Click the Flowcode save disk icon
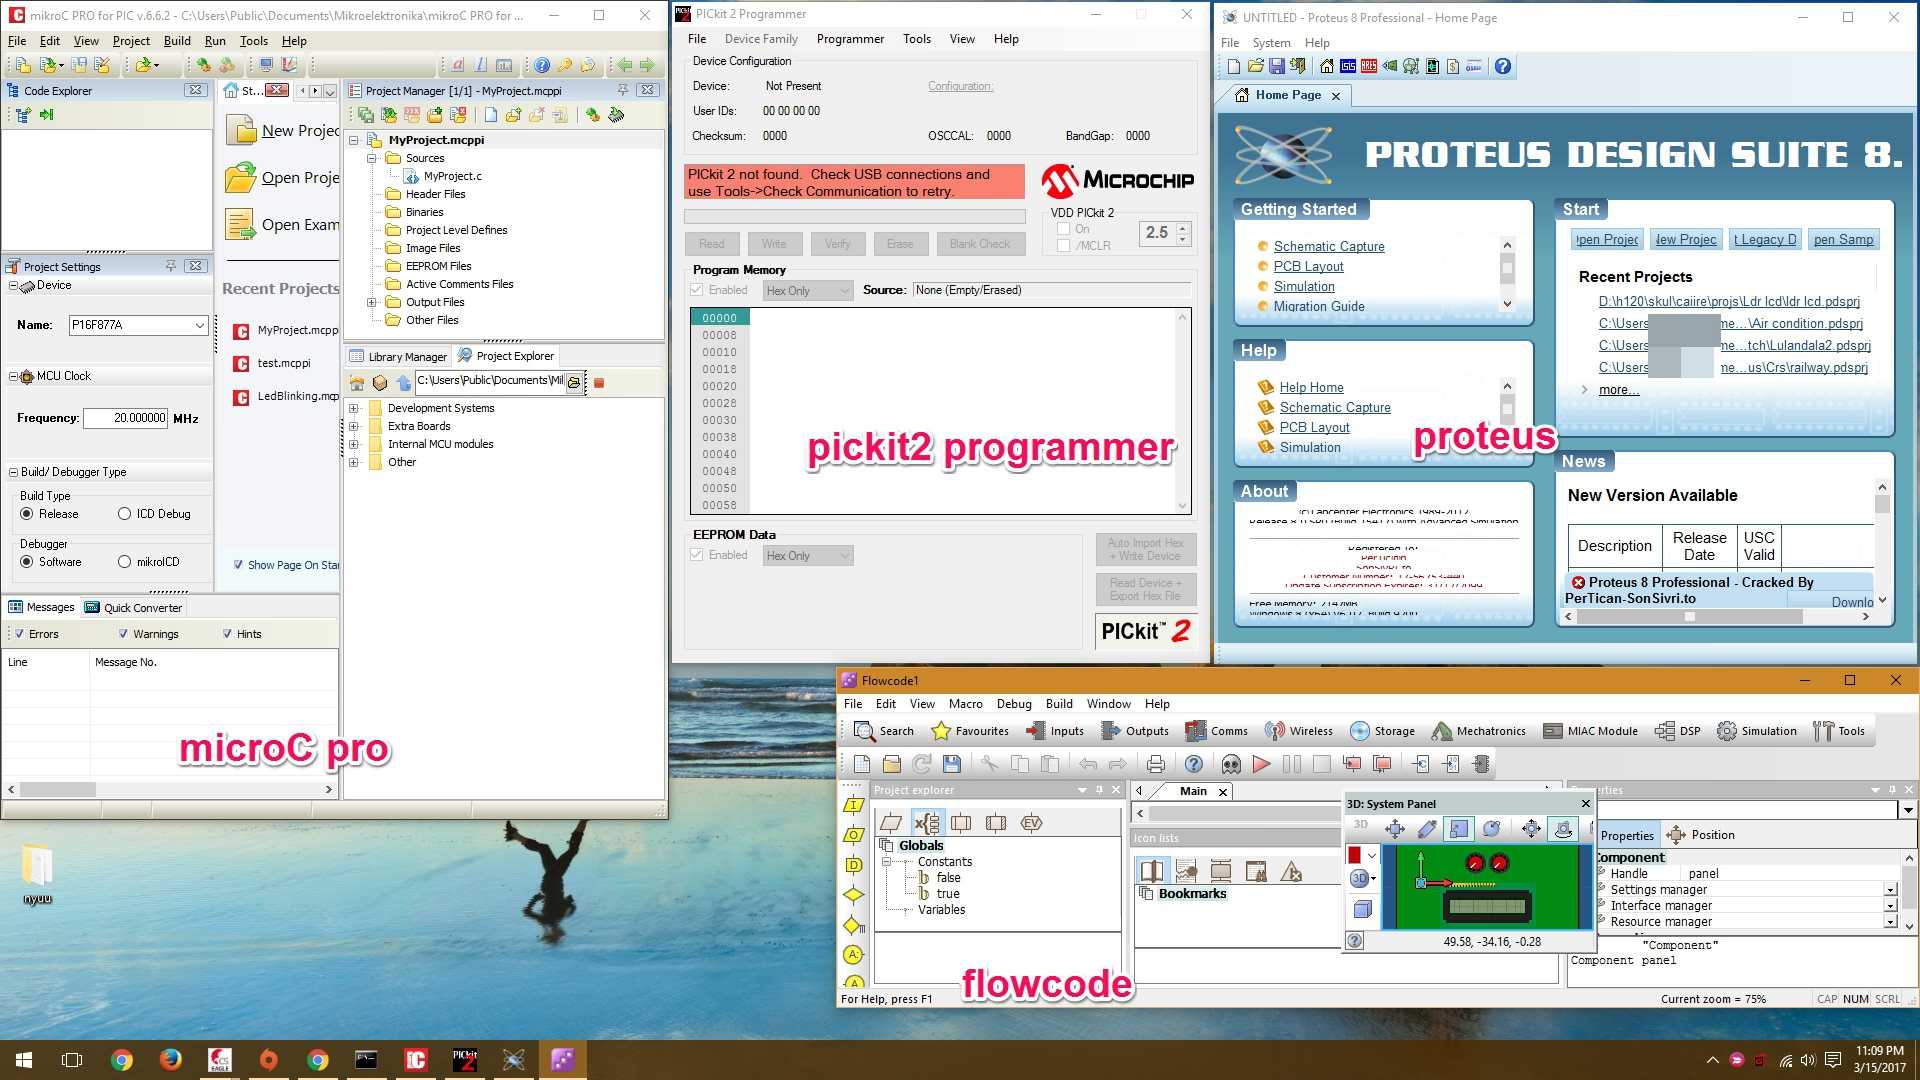Screen dimensions: 1920x1080 [952, 765]
